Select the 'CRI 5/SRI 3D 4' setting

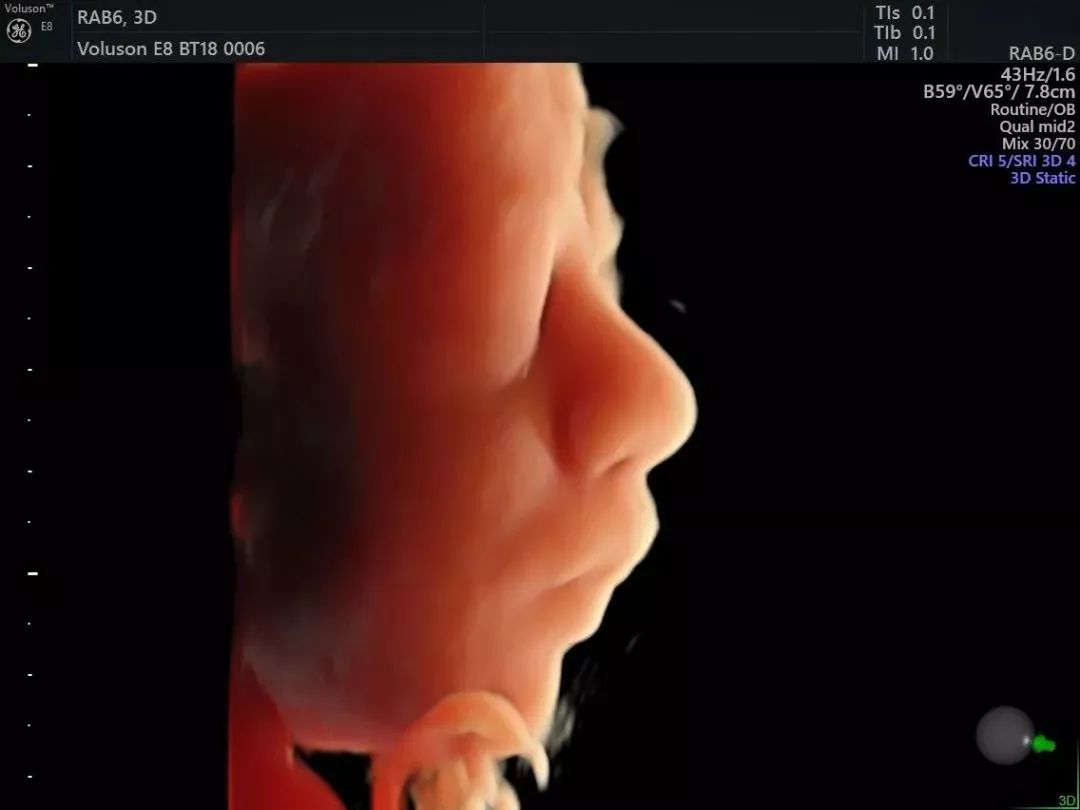pos(1021,161)
